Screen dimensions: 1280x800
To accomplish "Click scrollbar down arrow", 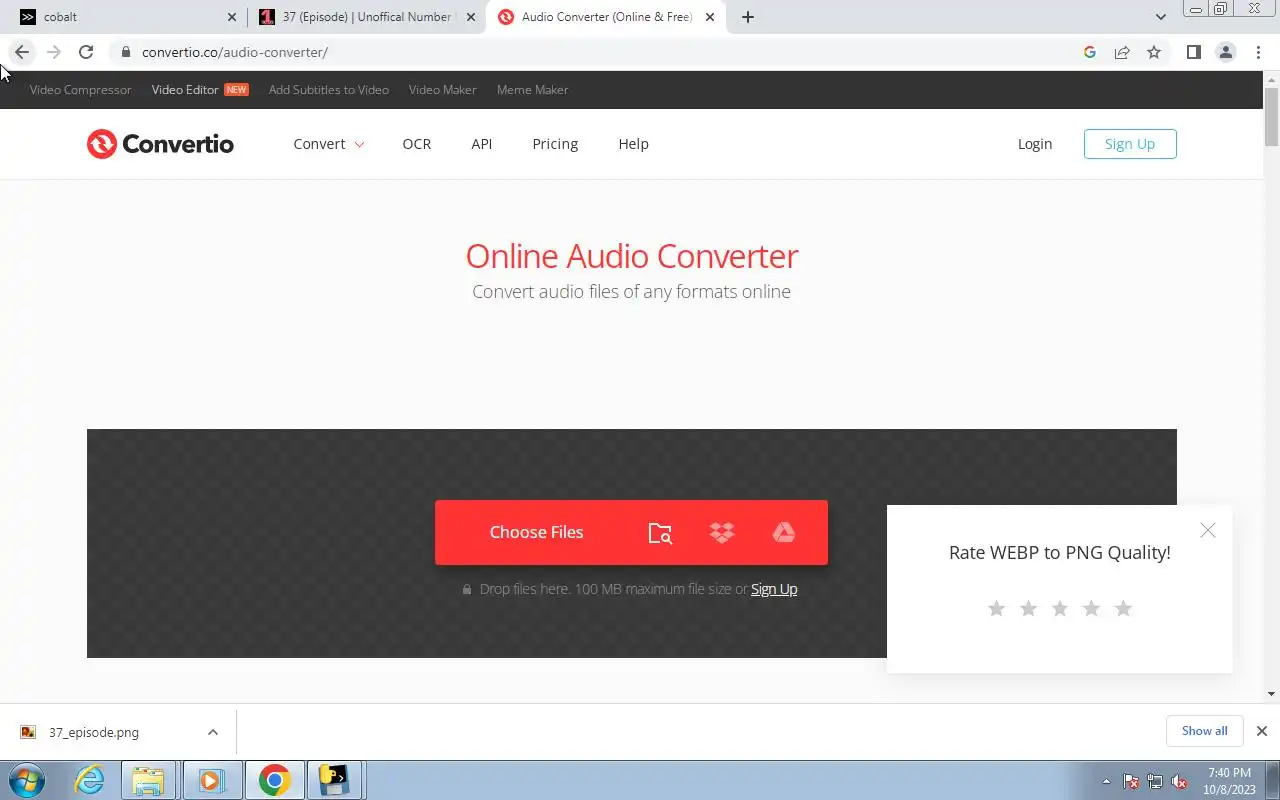I will point(1271,694).
